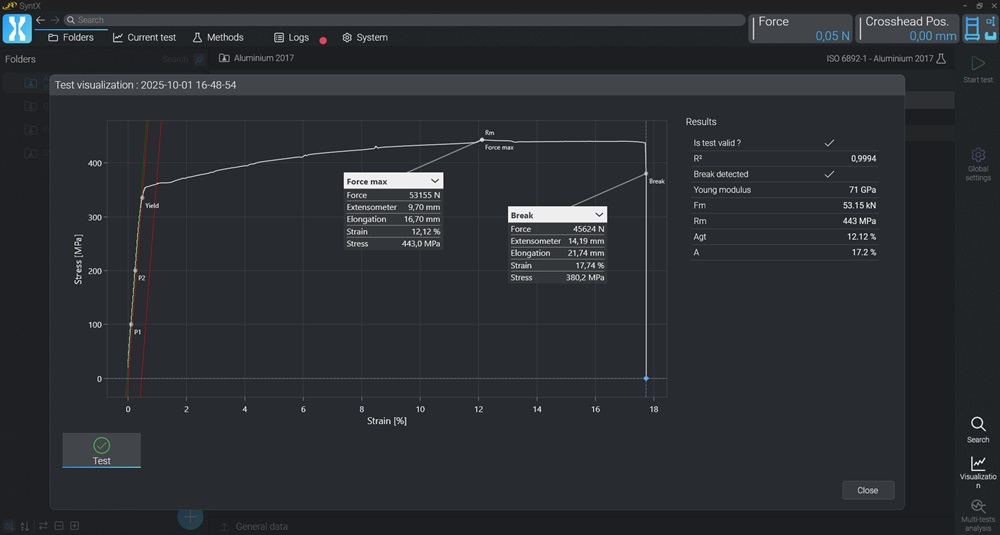
Task: Close the test visualization dialog
Action: click(867, 490)
